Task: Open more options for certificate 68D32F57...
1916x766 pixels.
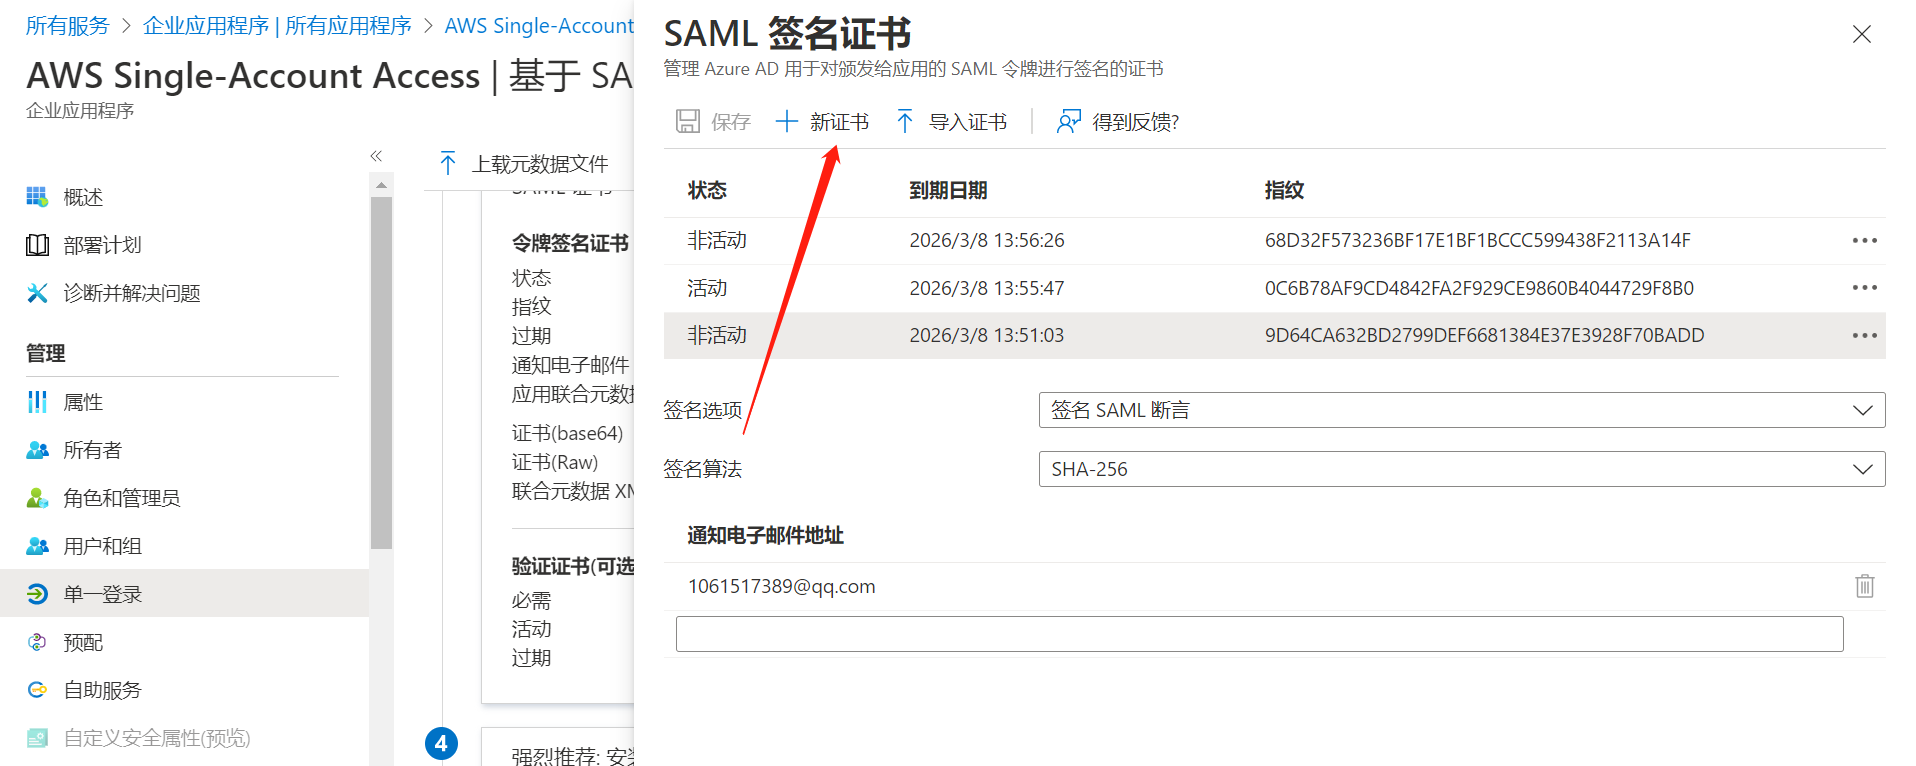Action: (x=1864, y=240)
